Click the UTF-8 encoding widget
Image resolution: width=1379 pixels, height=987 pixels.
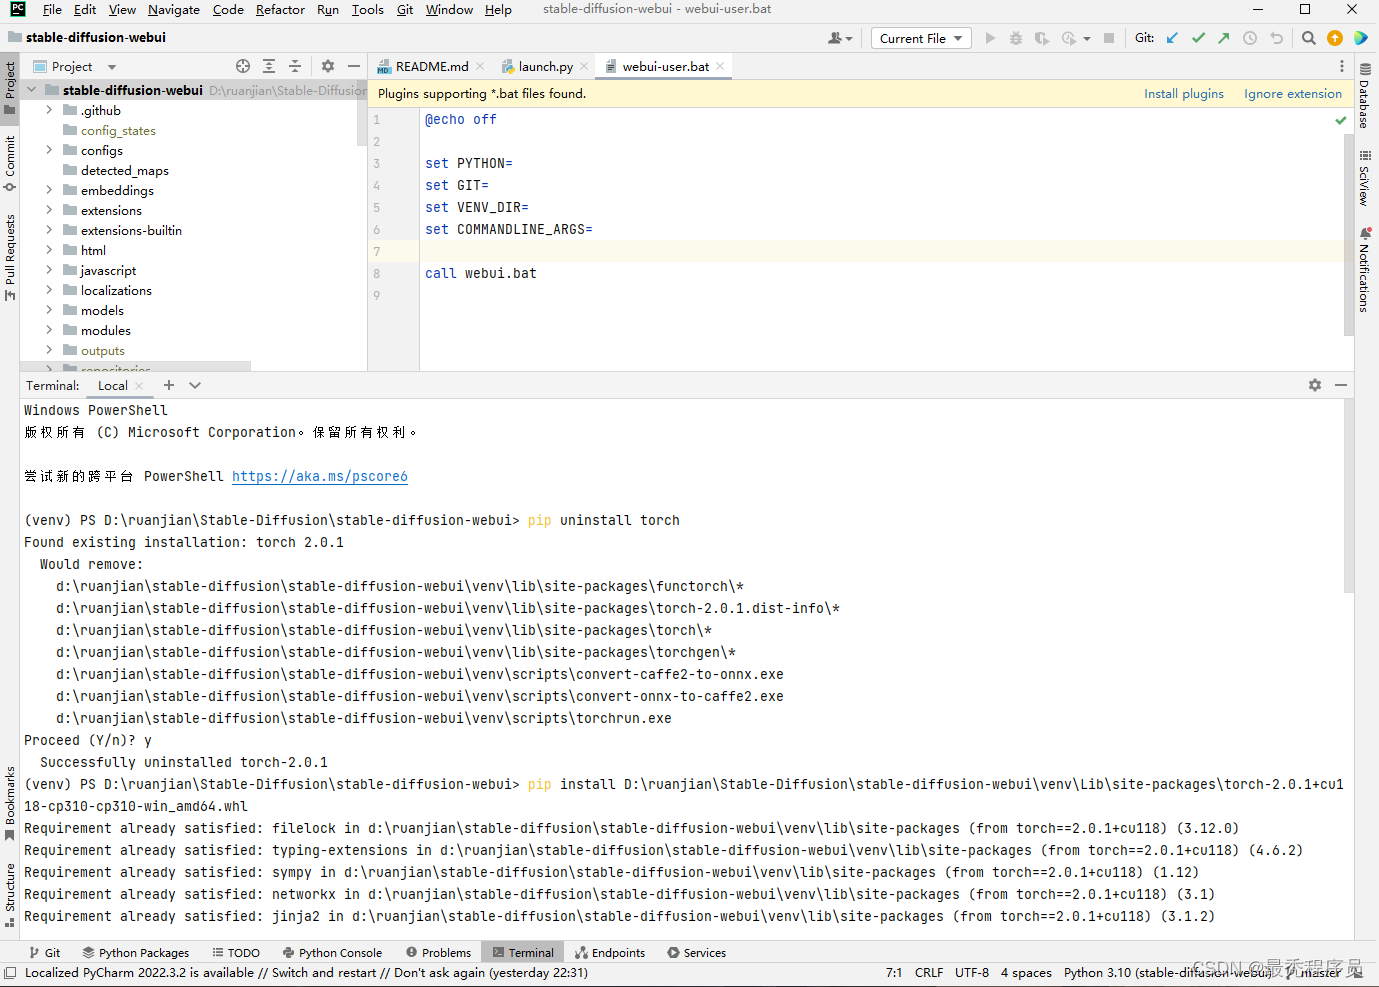coord(972,972)
